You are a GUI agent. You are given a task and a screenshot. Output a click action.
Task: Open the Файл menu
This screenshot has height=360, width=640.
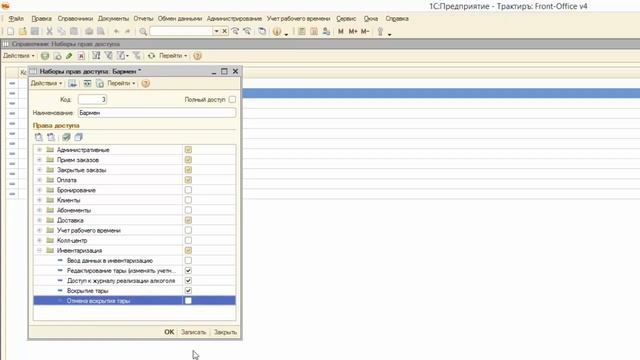click(16, 19)
